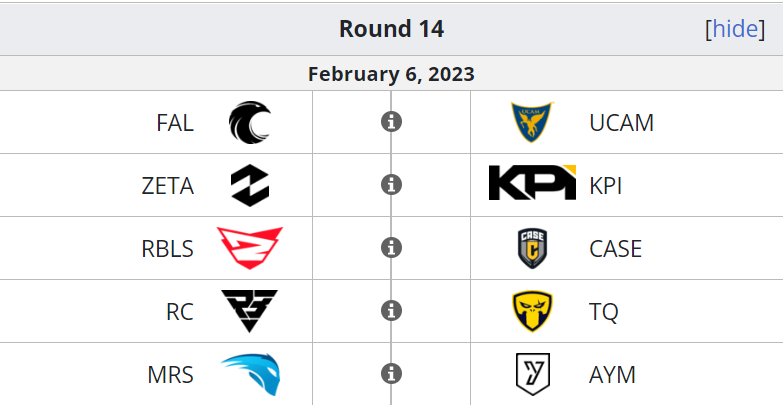The image size is (783, 406).
Task: Open match info for FAL vs UCAM
Action: pyautogui.click(x=392, y=122)
